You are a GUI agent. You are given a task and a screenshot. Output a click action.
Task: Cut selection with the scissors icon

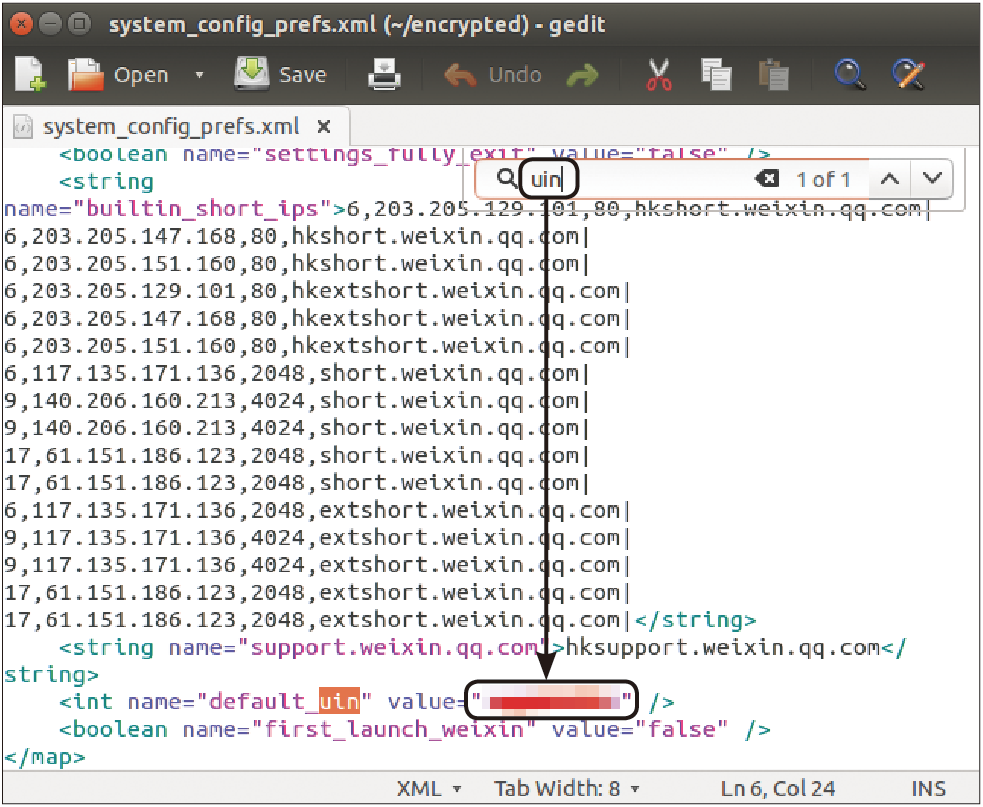(x=659, y=75)
